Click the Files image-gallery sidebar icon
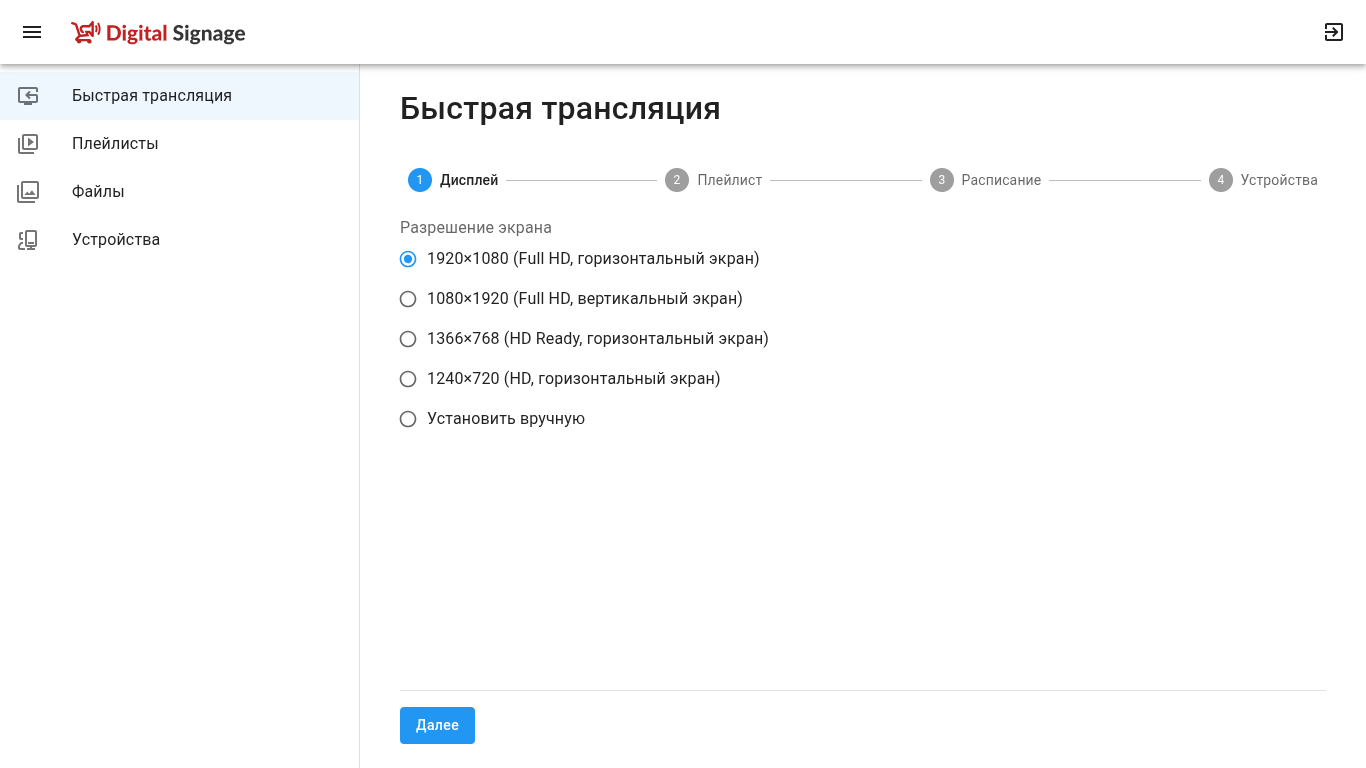Viewport: 1366px width, 768px height. pos(28,192)
